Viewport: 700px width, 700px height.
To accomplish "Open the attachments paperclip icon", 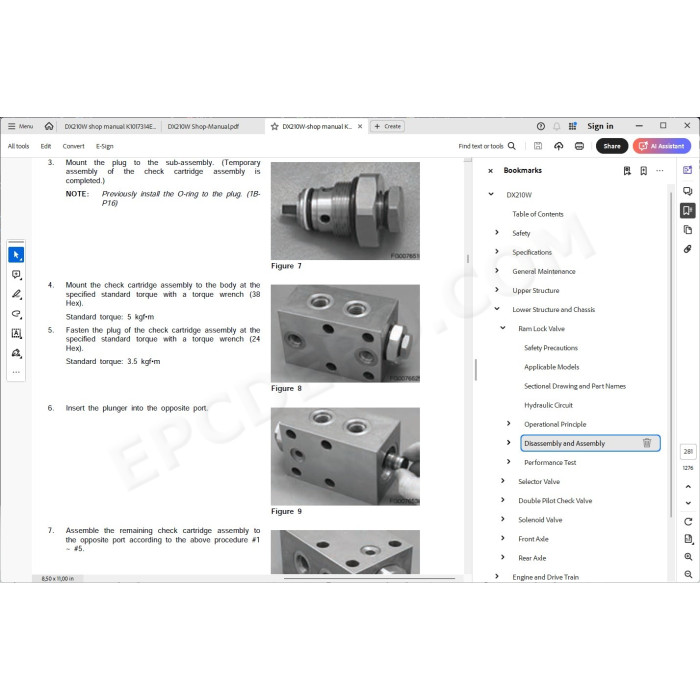I will click(x=688, y=249).
